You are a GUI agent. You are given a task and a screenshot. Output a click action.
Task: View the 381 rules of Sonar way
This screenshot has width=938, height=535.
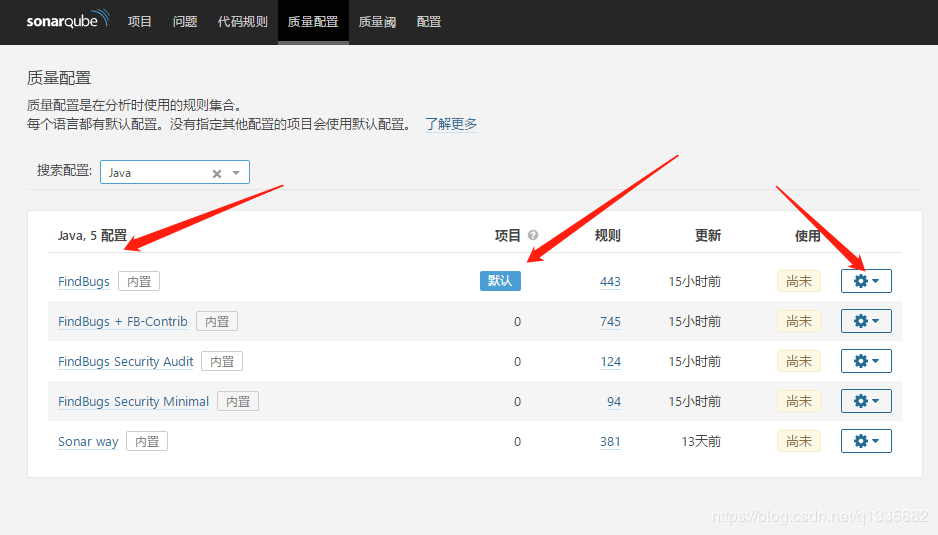click(610, 442)
